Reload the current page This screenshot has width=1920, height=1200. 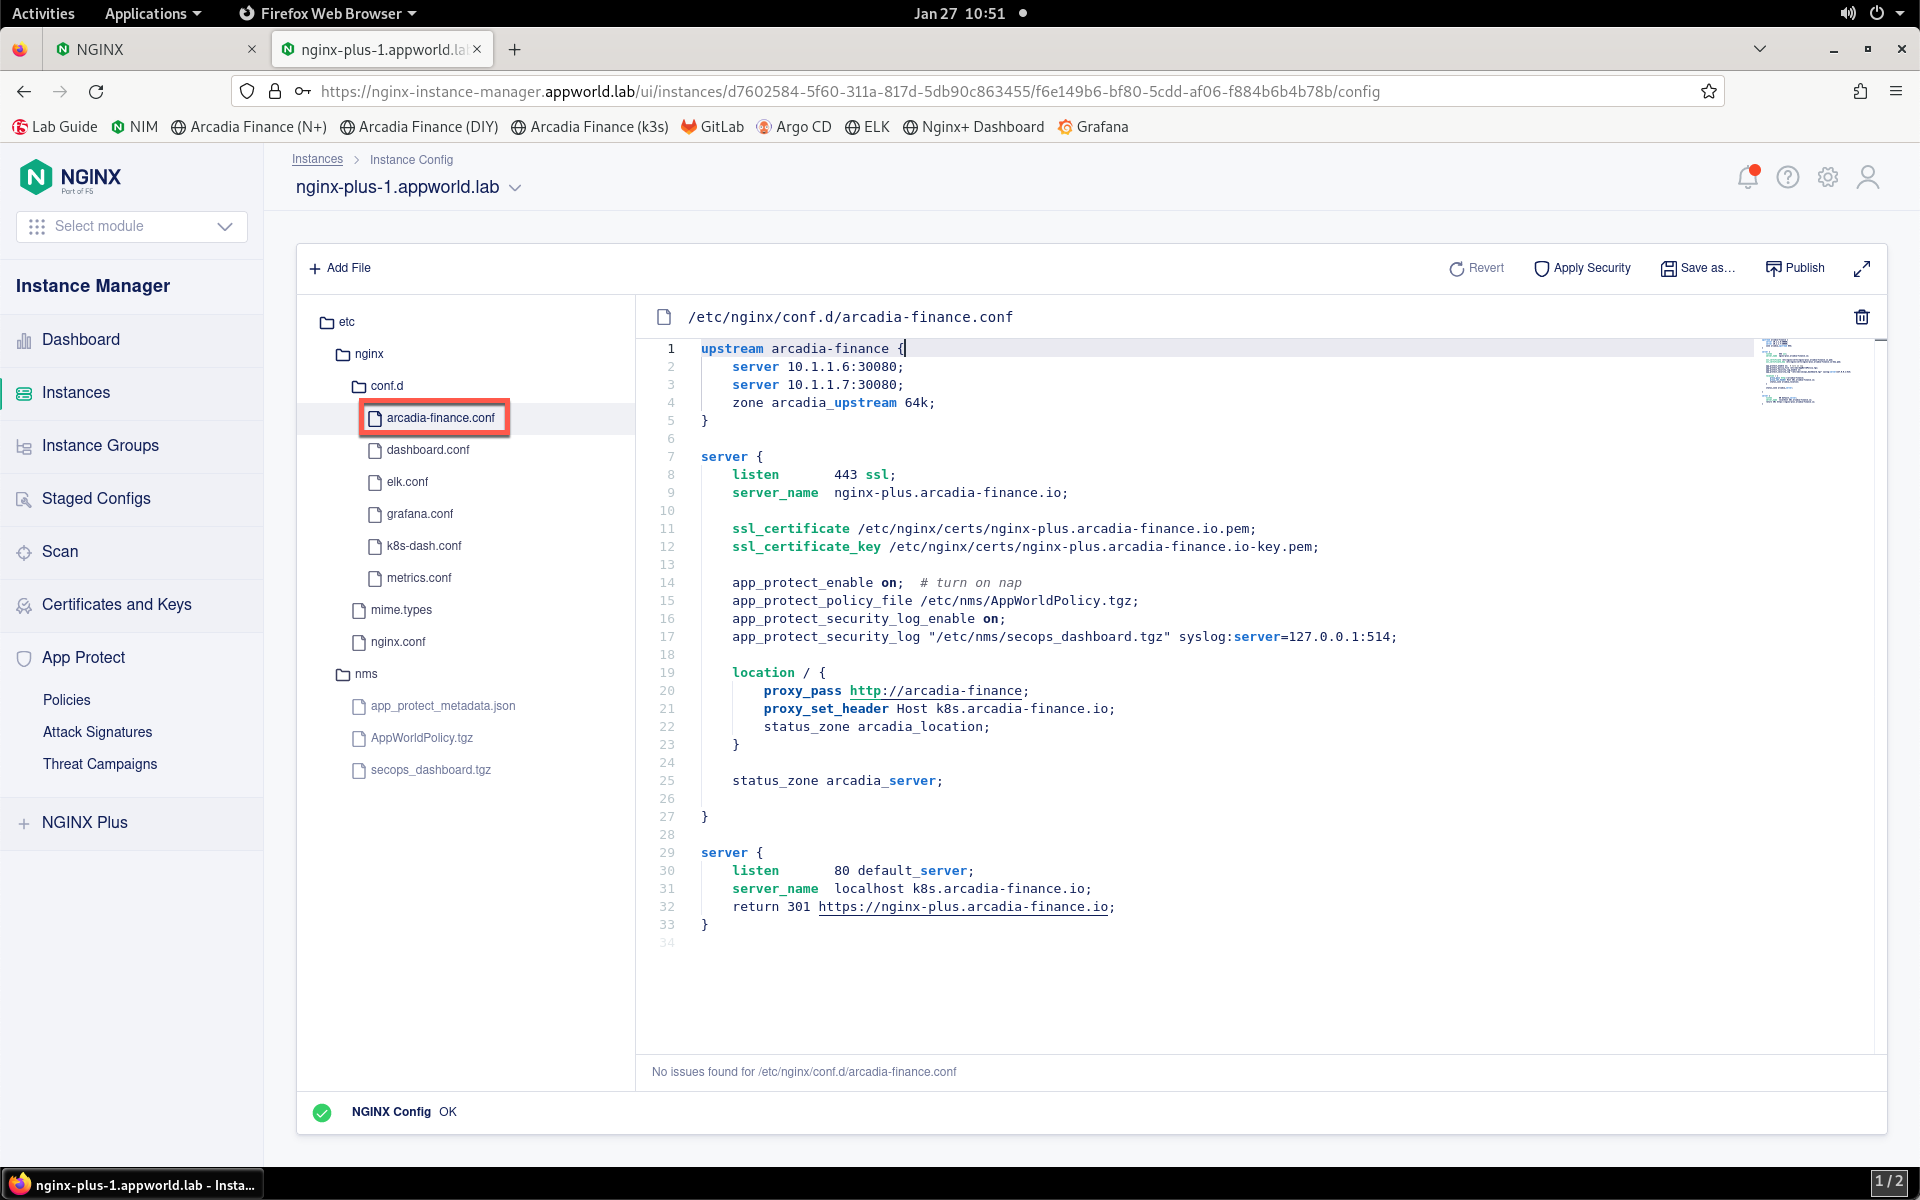pyautogui.click(x=96, y=91)
